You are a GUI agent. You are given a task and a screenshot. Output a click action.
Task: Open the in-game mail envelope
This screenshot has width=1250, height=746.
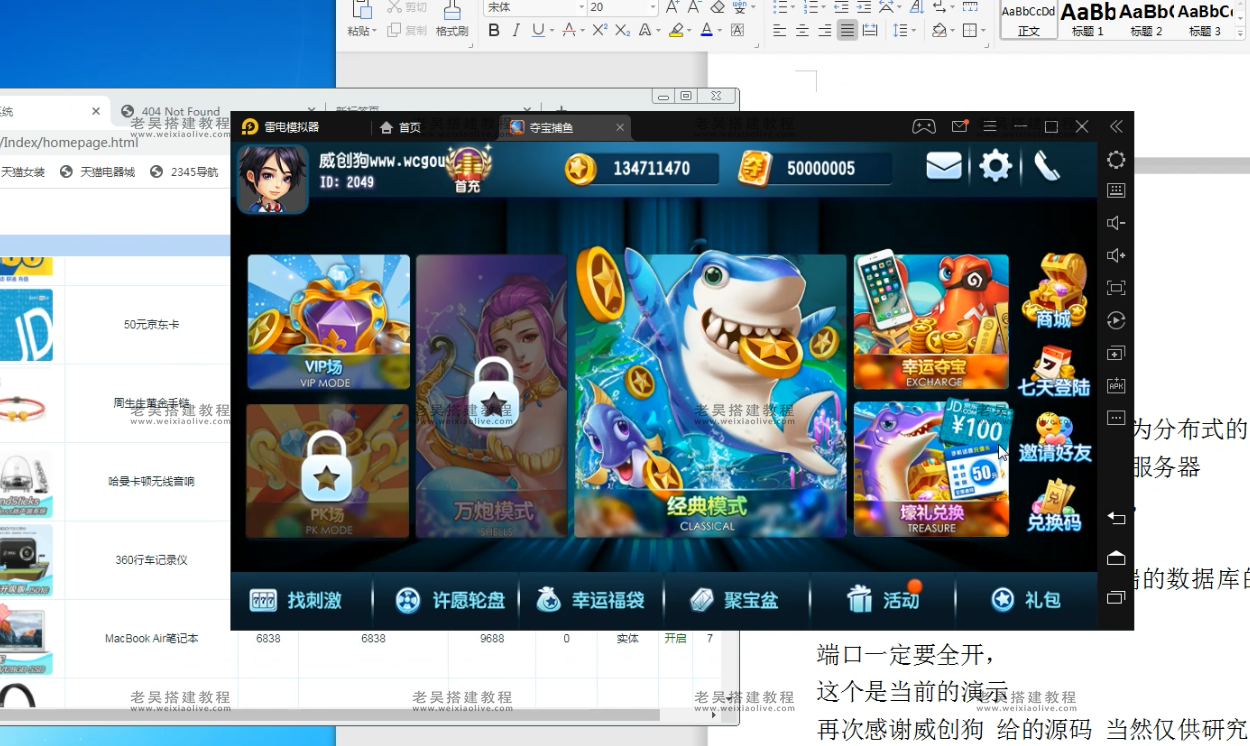pyautogui.click(x=943, y=166)
